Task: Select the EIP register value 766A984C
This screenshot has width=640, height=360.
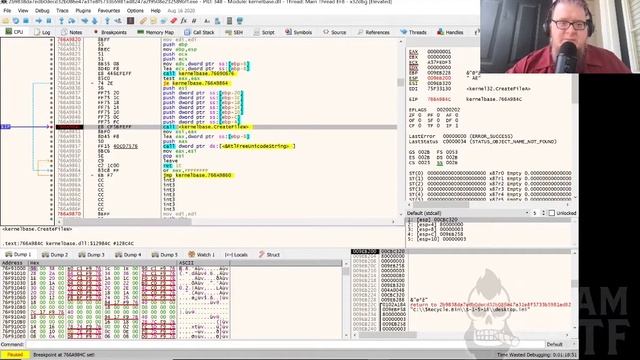Action: pos(439,99)
